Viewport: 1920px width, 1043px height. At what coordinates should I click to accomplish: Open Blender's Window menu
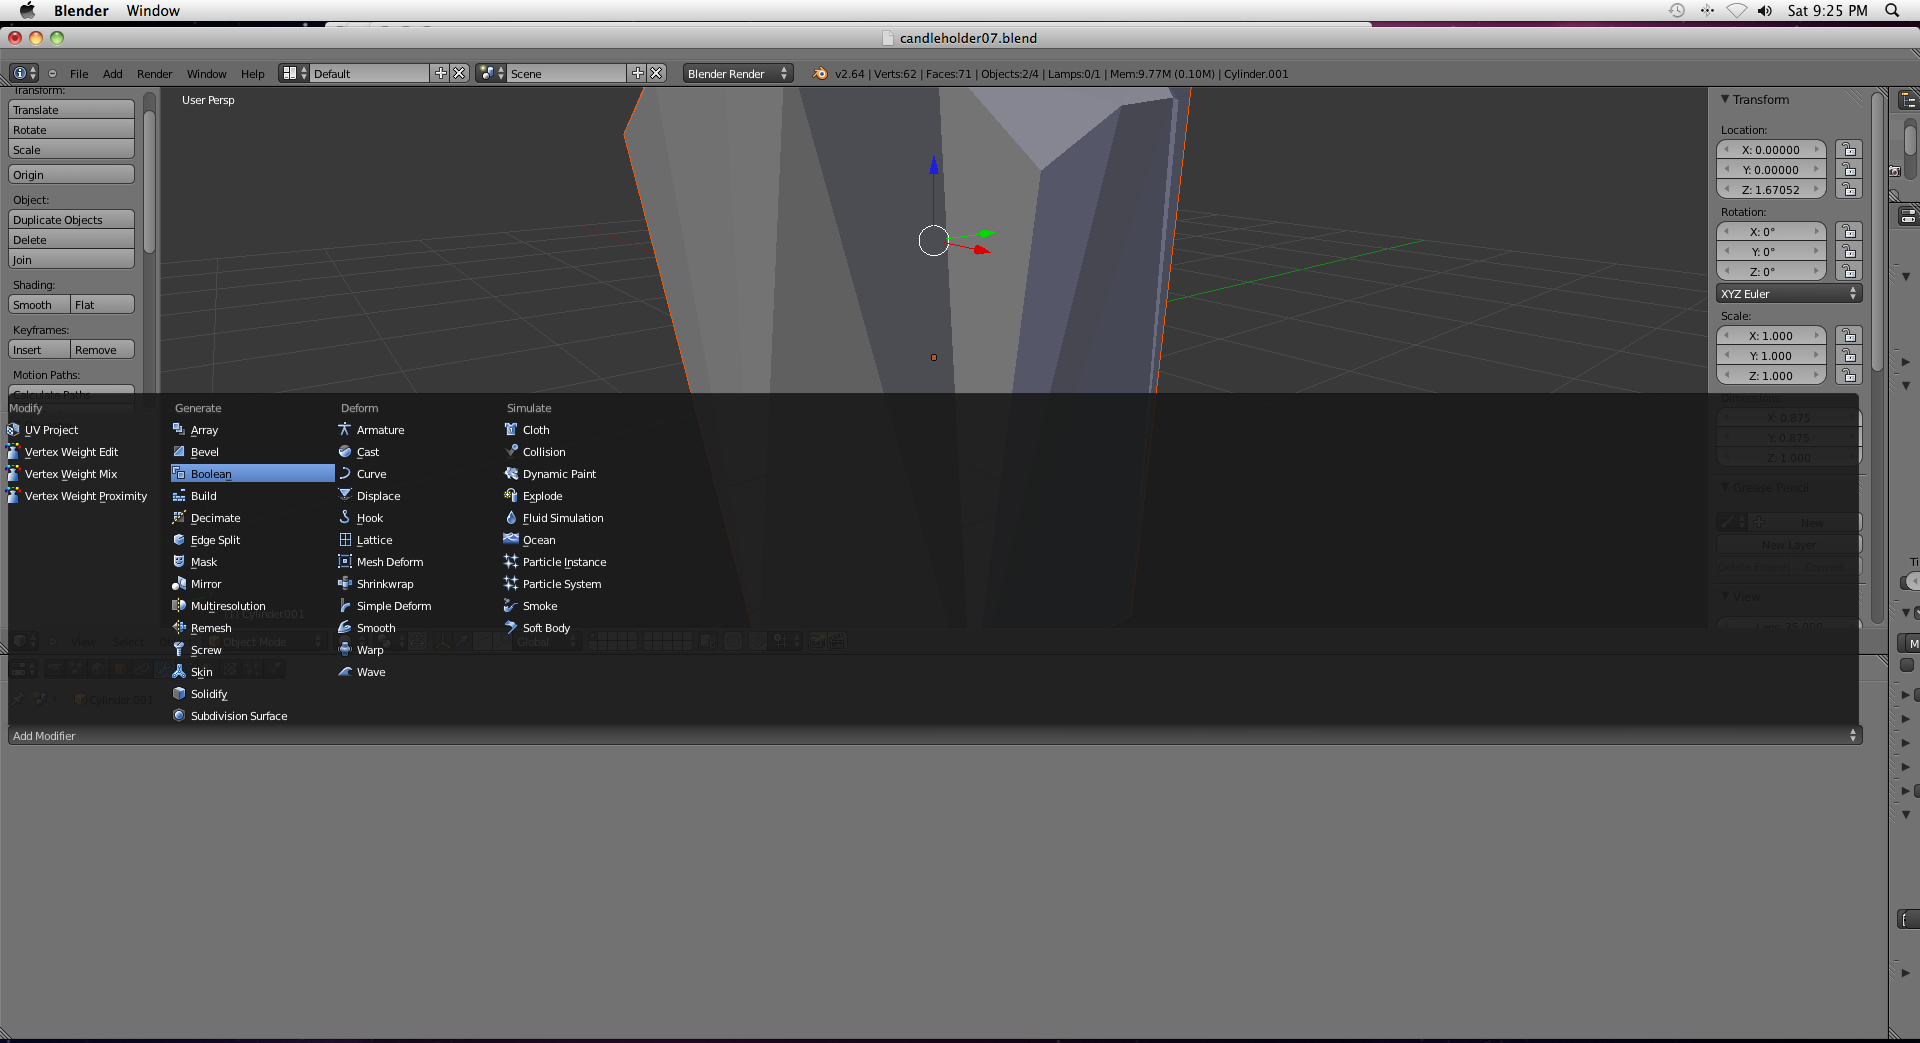click(207, 74)
